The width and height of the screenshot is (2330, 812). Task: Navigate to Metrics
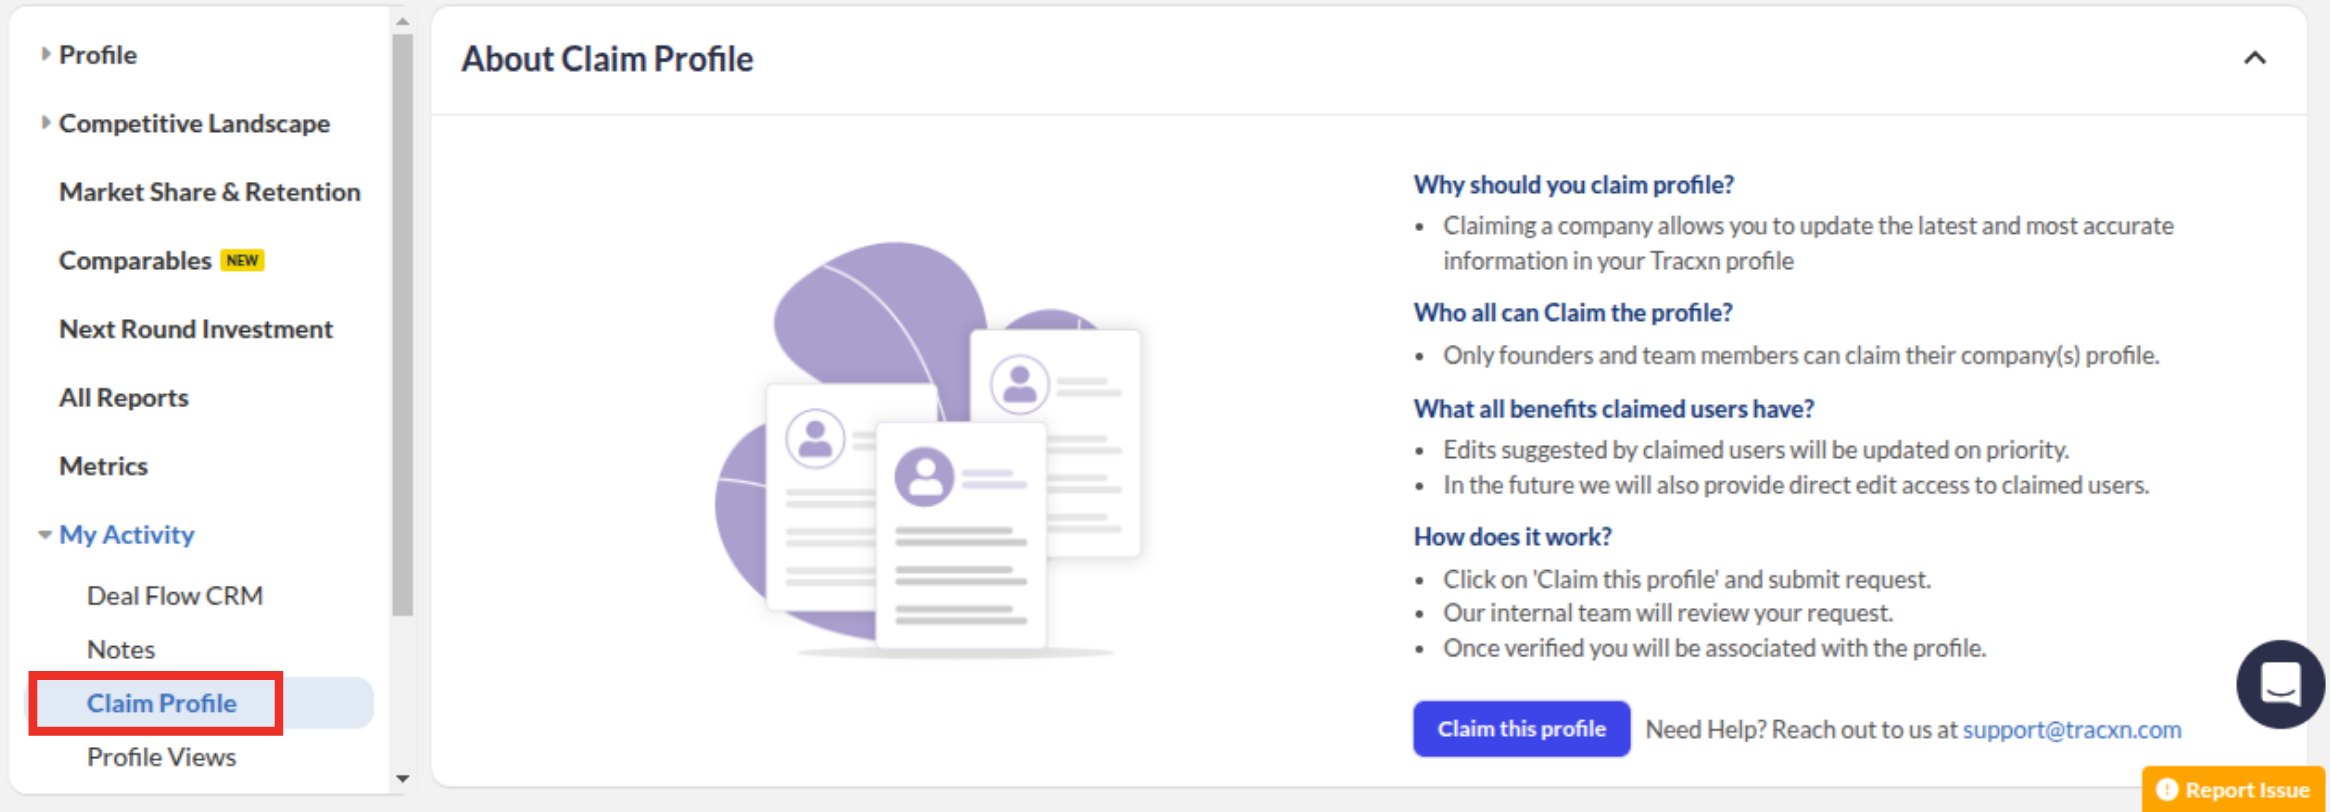[103, 466]
